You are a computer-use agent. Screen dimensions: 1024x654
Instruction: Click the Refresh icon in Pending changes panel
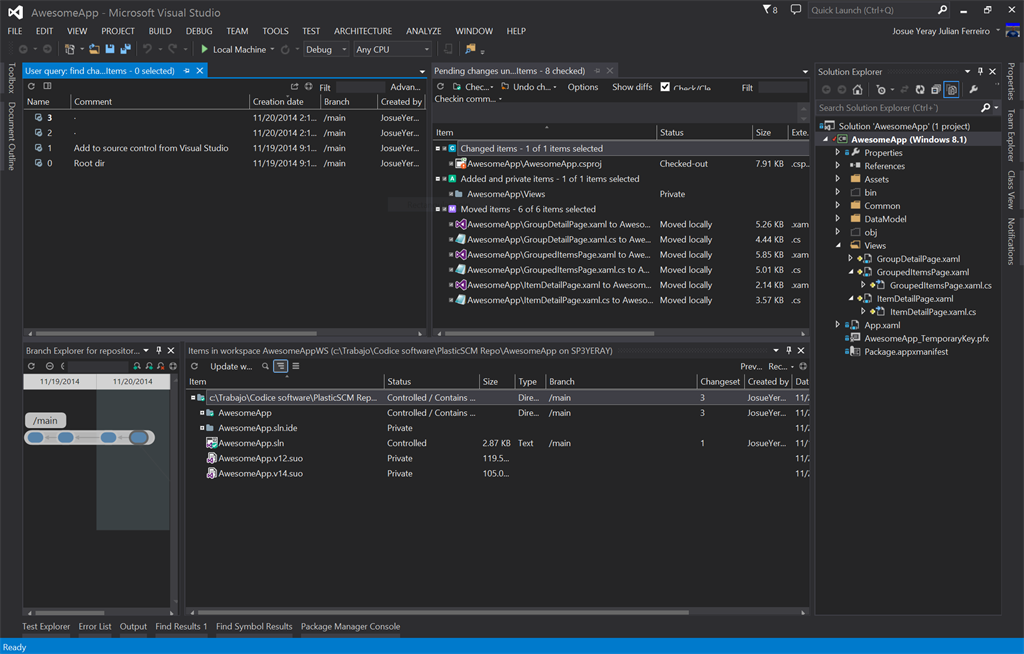(x=441, y=87)
